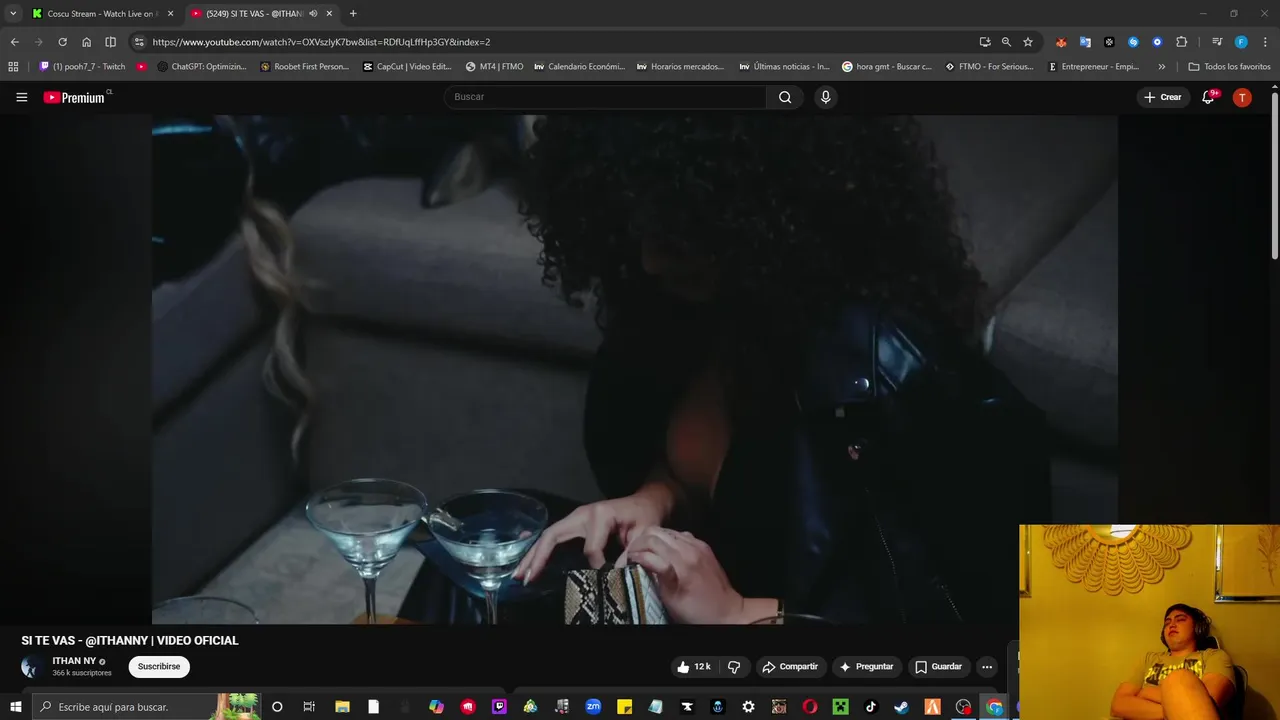Mute the YouTube tab audio icon
The height and width of the screenshot is (720, 1280).
click(x=313, y=14)
